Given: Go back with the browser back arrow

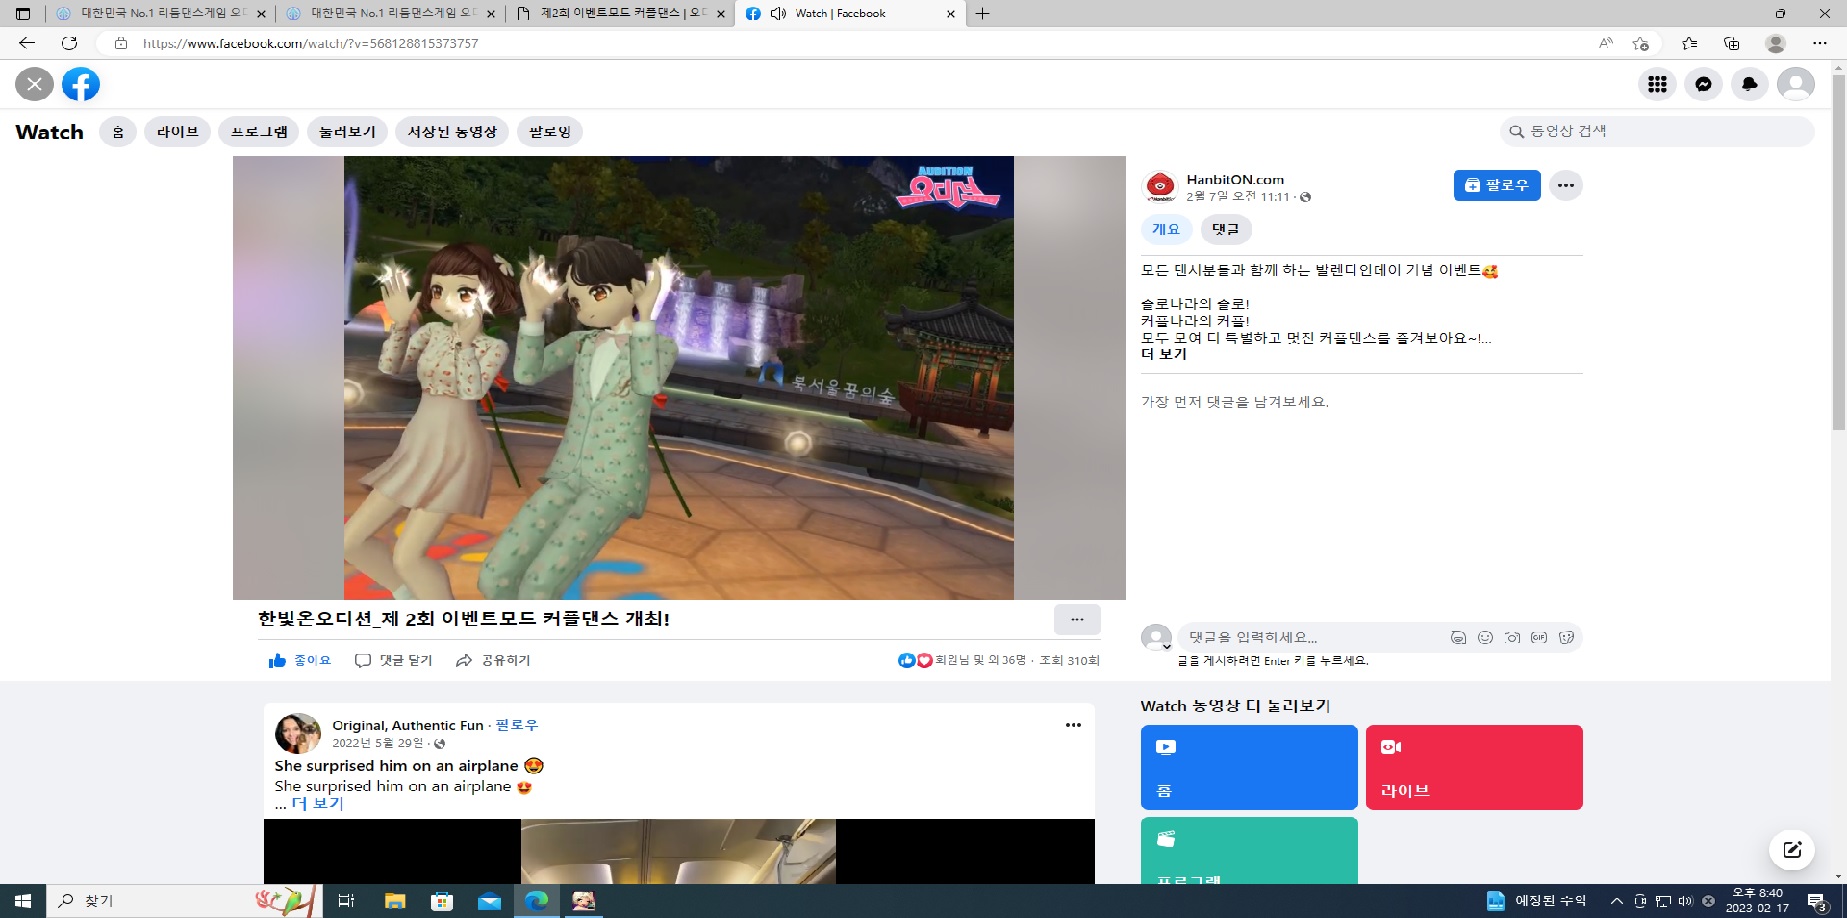Looking at the screenshot, I should coord(27,43).
